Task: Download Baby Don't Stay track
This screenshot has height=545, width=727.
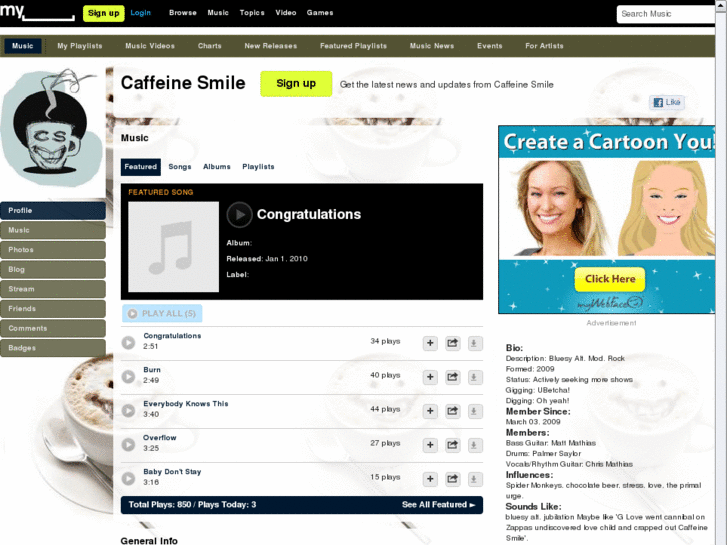Action: point(474,479)
